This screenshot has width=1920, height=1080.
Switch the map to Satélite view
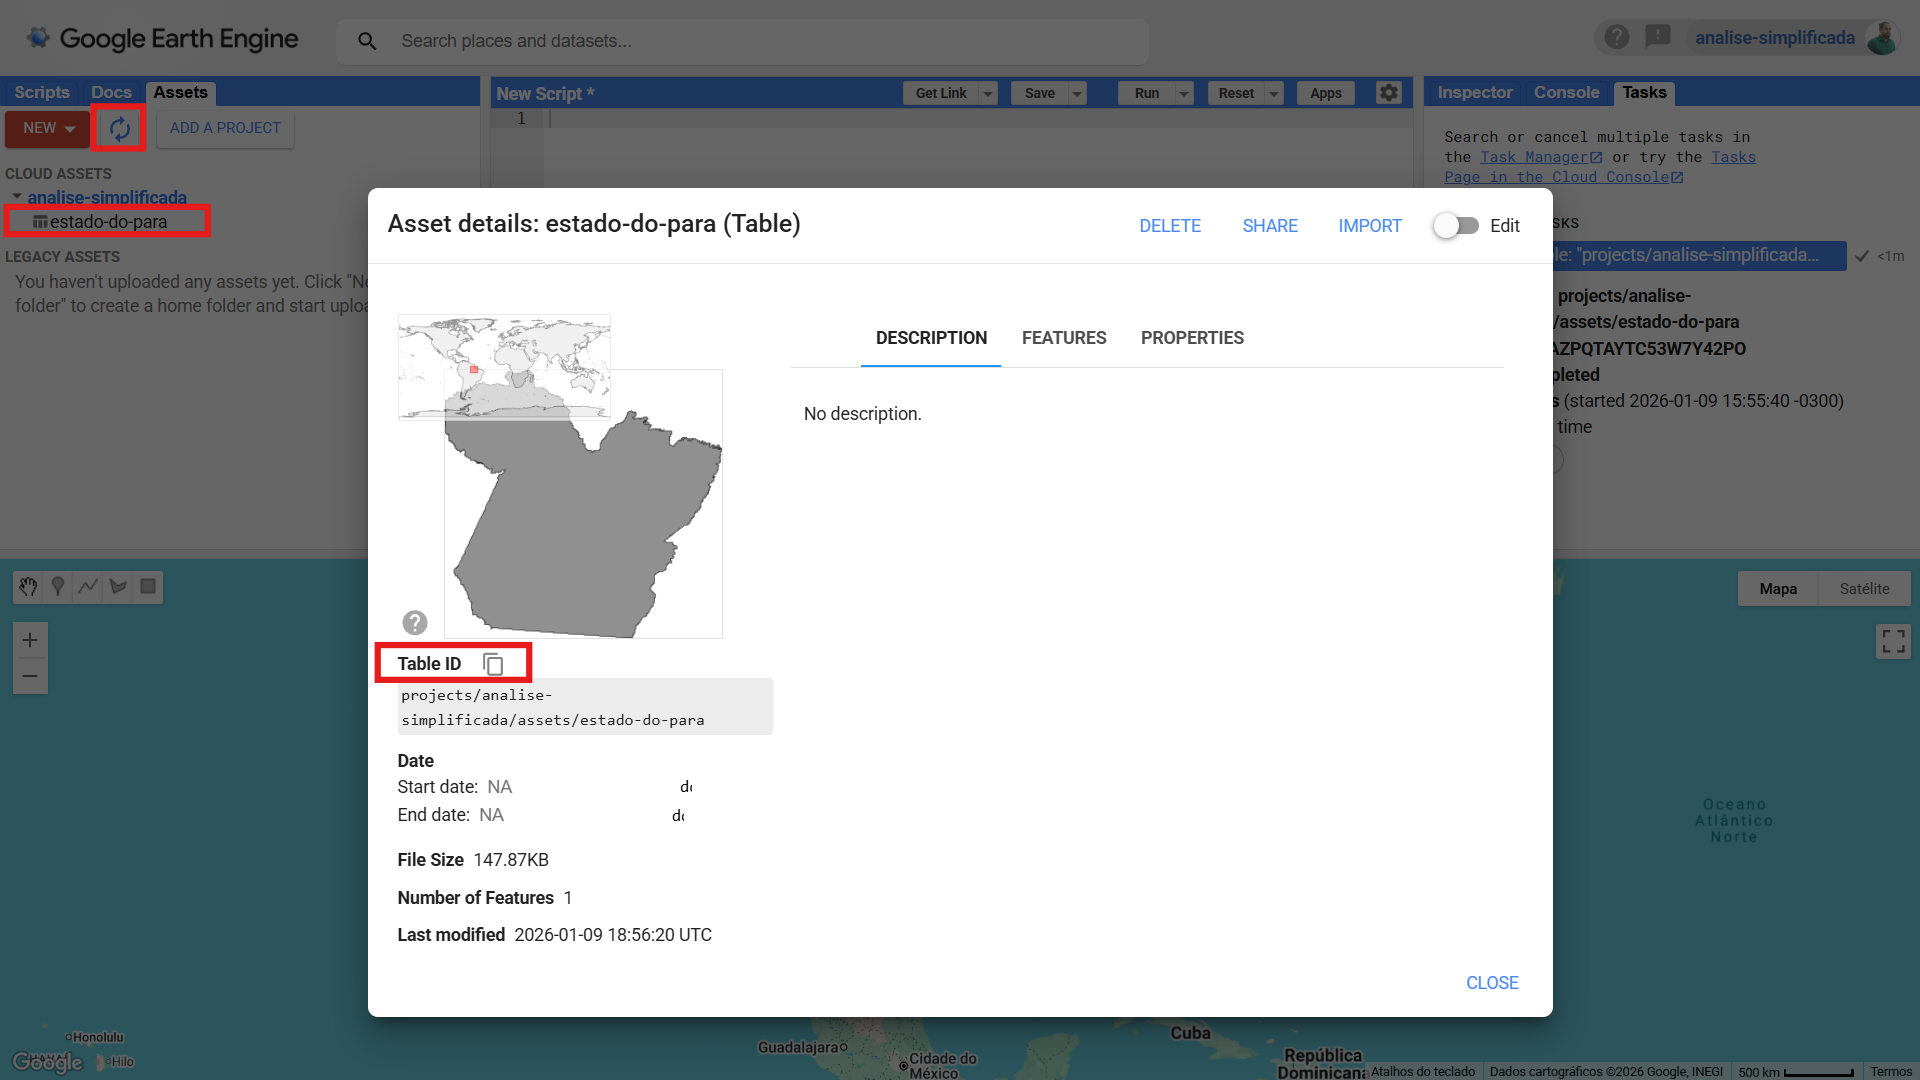(1864, 588)
